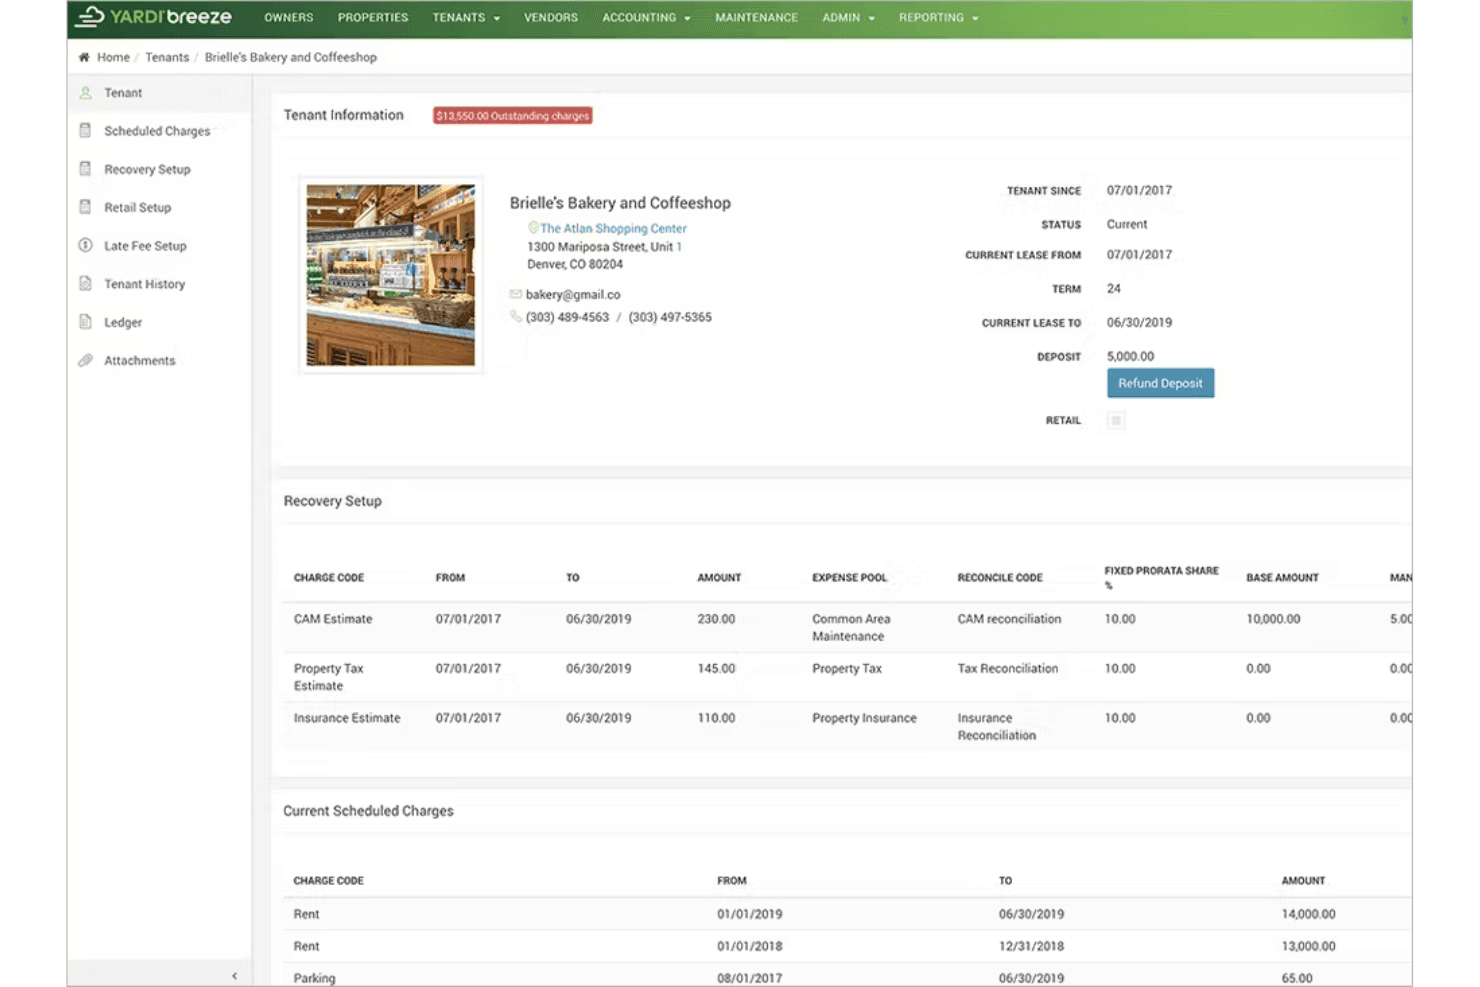This screenshot has height=987, width=1480.
Task: Click the Tenant History sidebar icon
Action: click(x=85, y=284)
